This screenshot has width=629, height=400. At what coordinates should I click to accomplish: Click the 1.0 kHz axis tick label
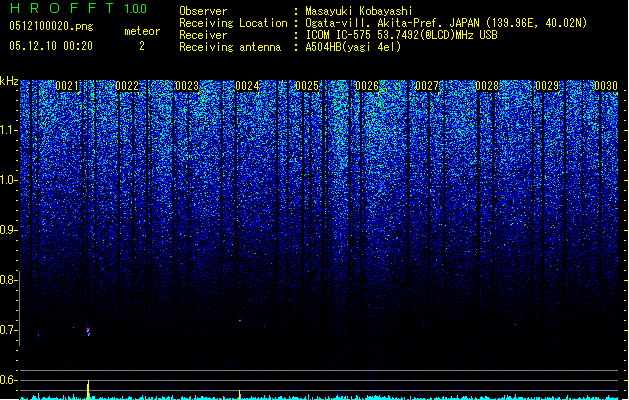tap(8, 180)
